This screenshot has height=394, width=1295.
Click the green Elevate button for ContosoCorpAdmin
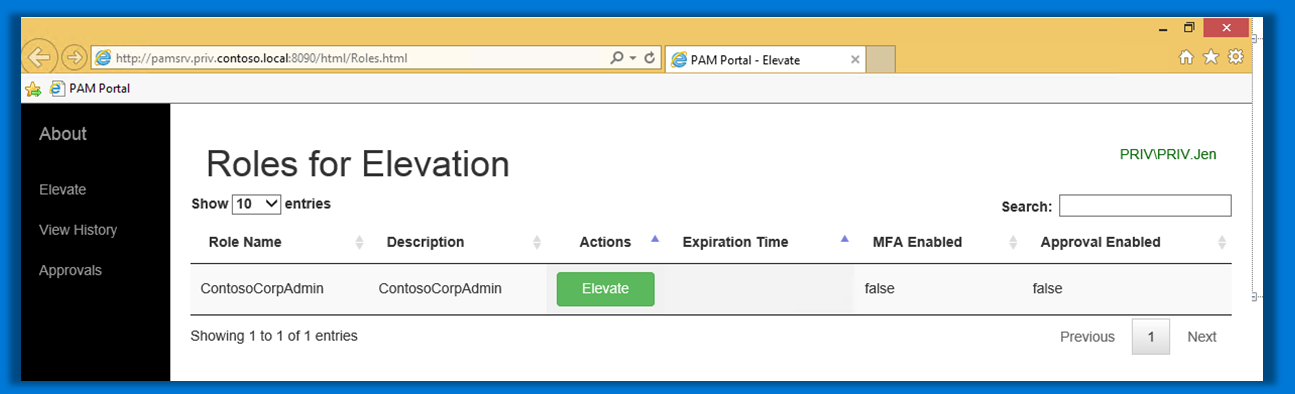coord(605,289)
